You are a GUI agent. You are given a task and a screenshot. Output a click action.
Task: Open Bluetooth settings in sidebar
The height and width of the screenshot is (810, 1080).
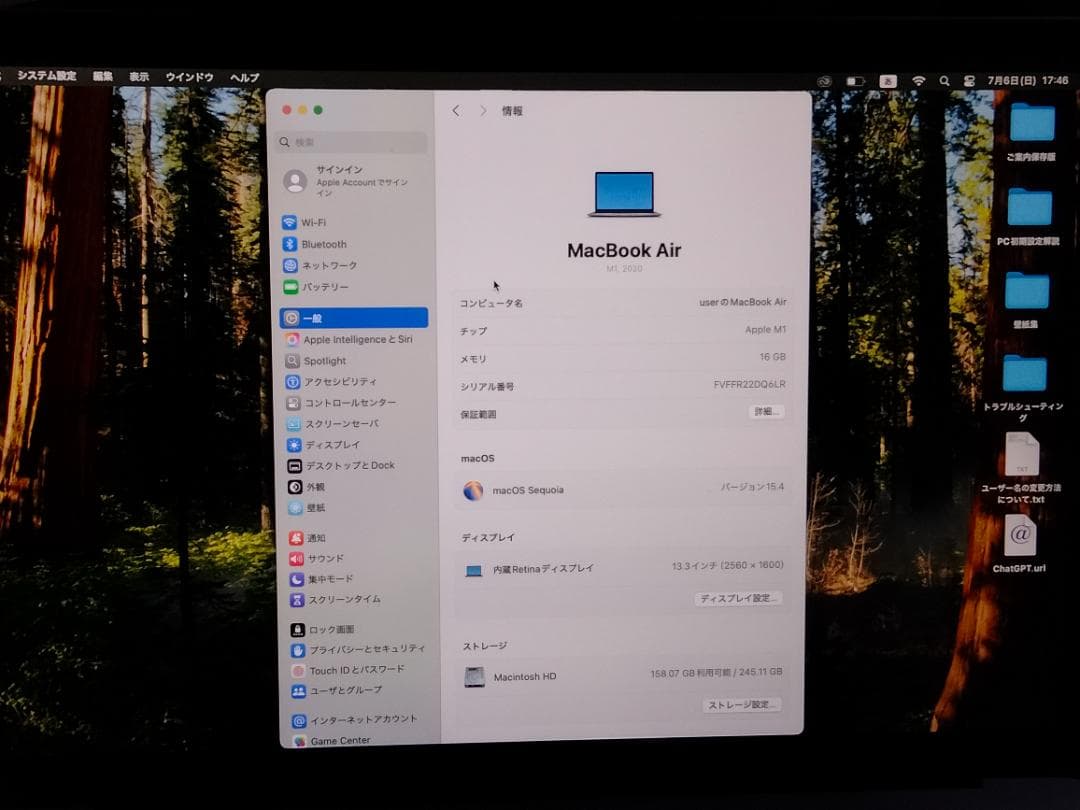314,244
